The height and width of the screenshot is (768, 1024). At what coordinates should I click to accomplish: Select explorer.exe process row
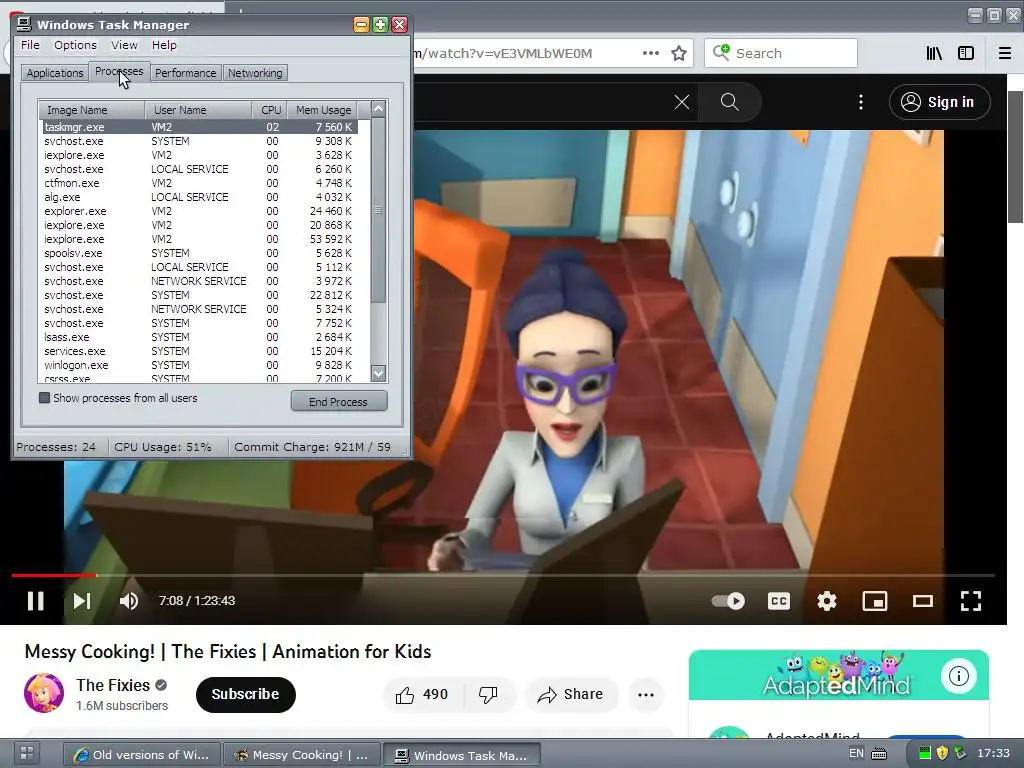(x=199, y=211)
